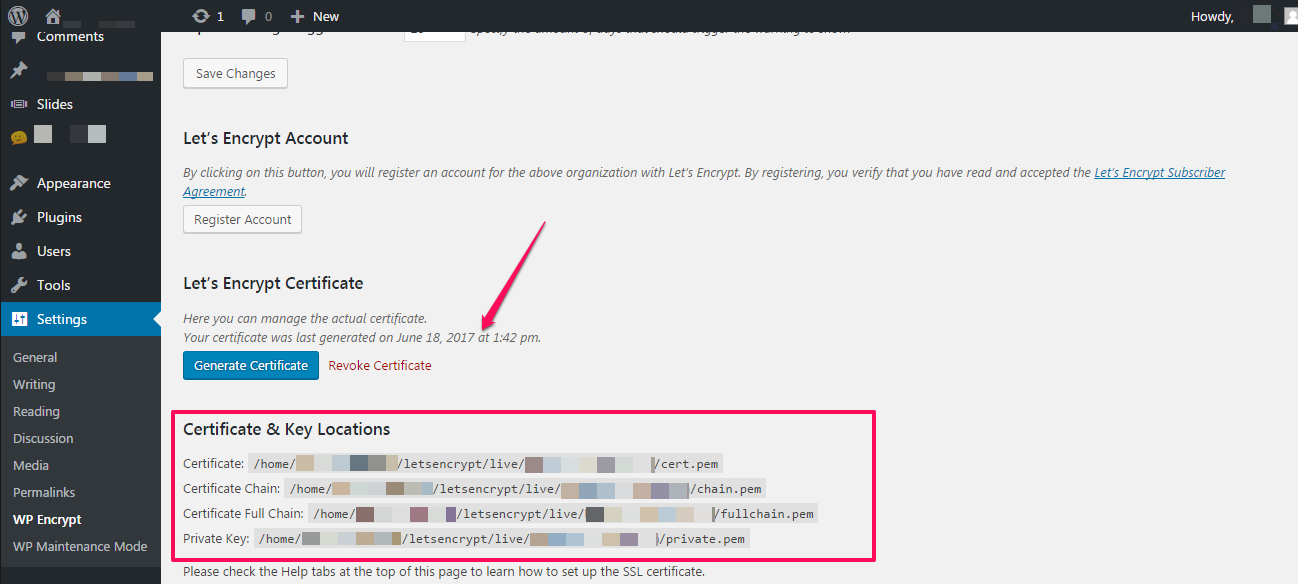Select the cert.pem certificate path
The width and height of the screenshot is (1298, 584).
coord(485,463)
